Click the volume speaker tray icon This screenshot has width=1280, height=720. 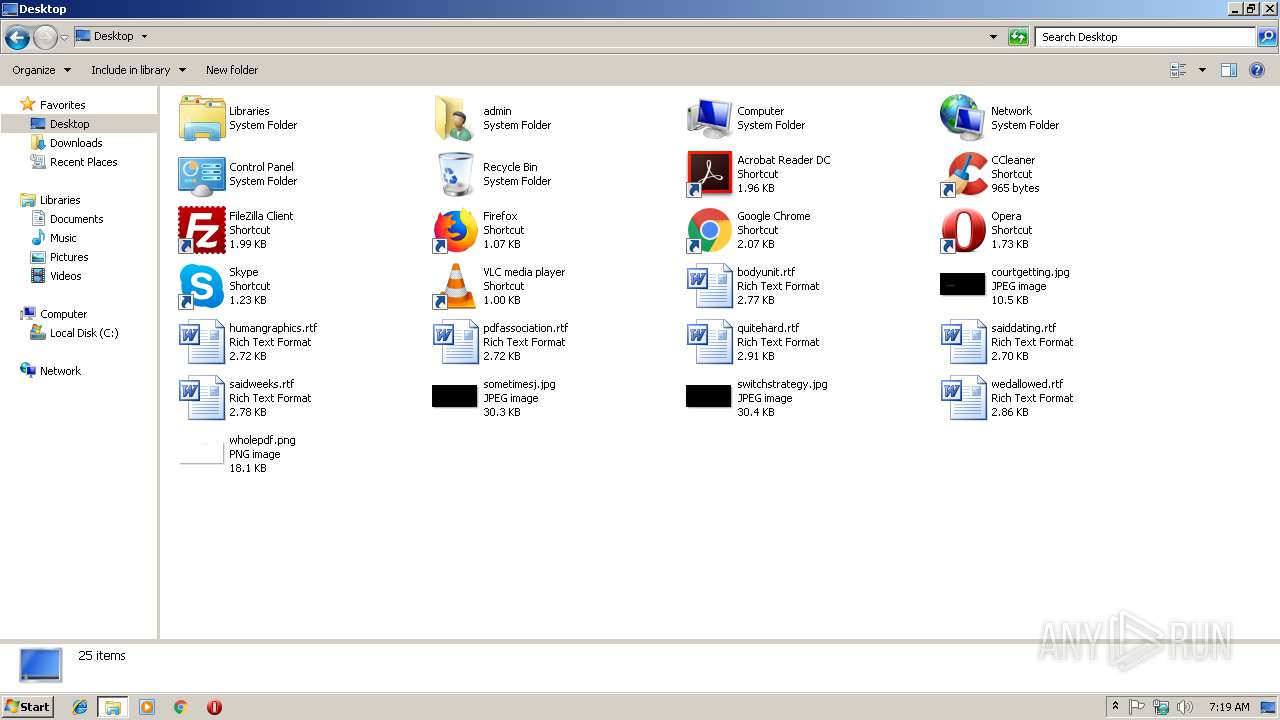[1185, 707]
